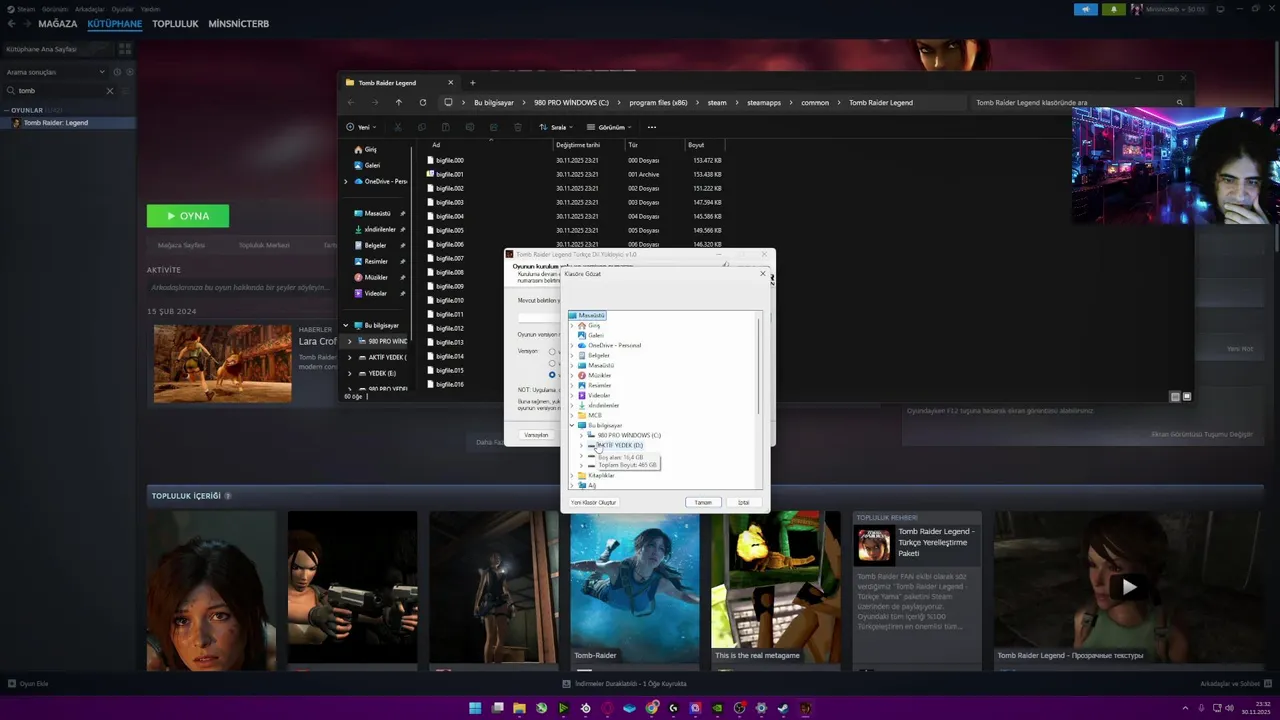Select the first Versiyon radio button in the installer
1280x720 pixels.
point(551,351)
